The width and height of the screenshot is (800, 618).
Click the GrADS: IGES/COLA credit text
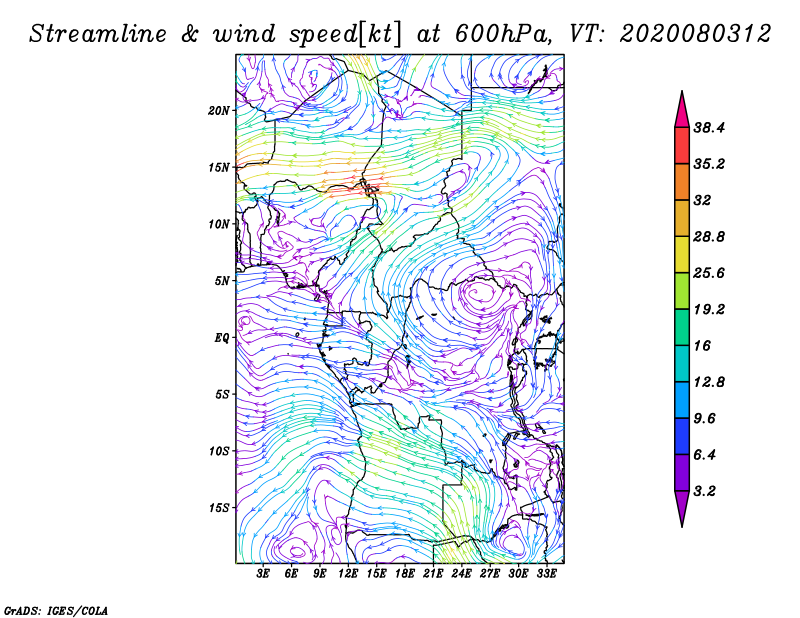tap(56, 611)
